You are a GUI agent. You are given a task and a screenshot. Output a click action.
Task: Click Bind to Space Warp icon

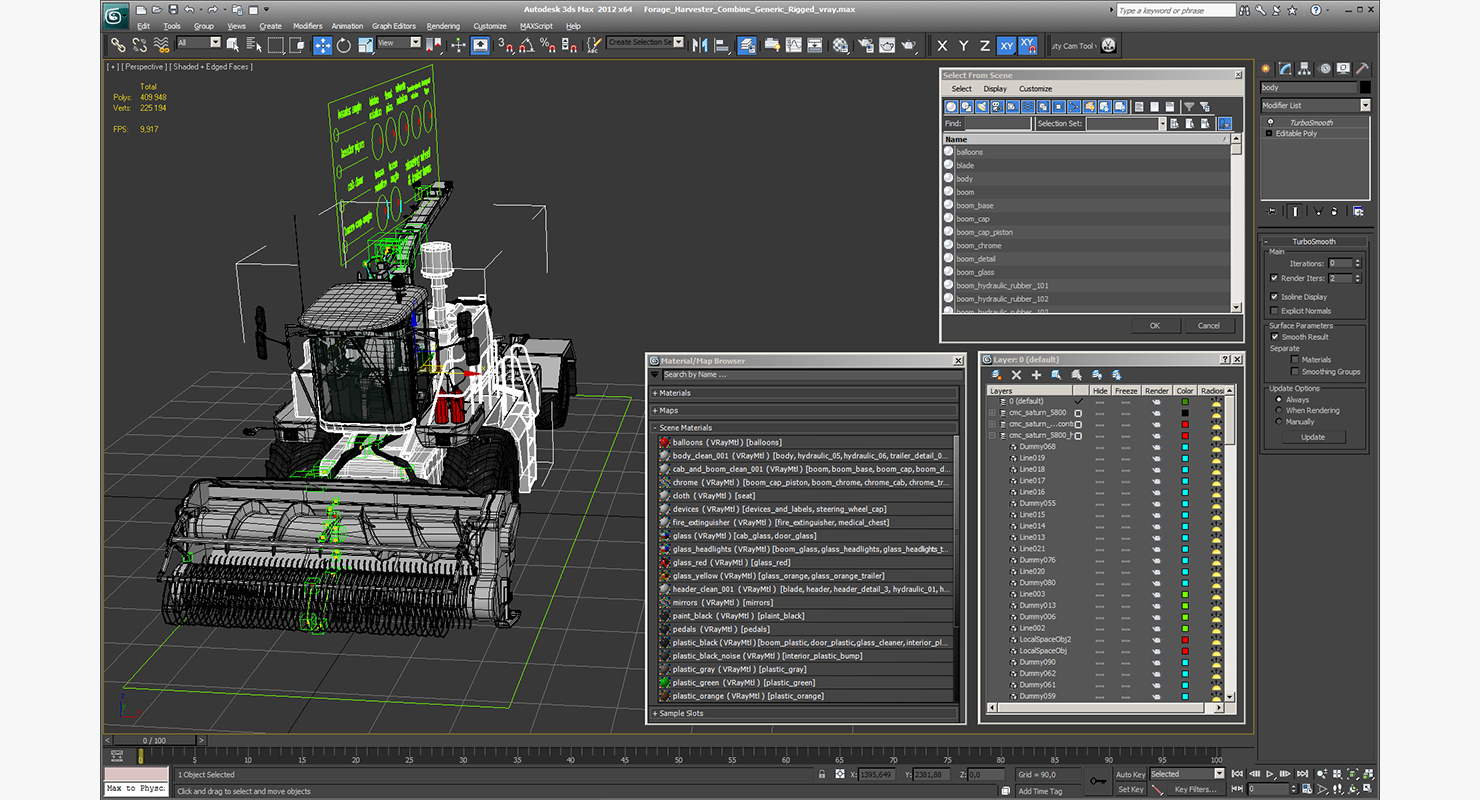[160, 45]
